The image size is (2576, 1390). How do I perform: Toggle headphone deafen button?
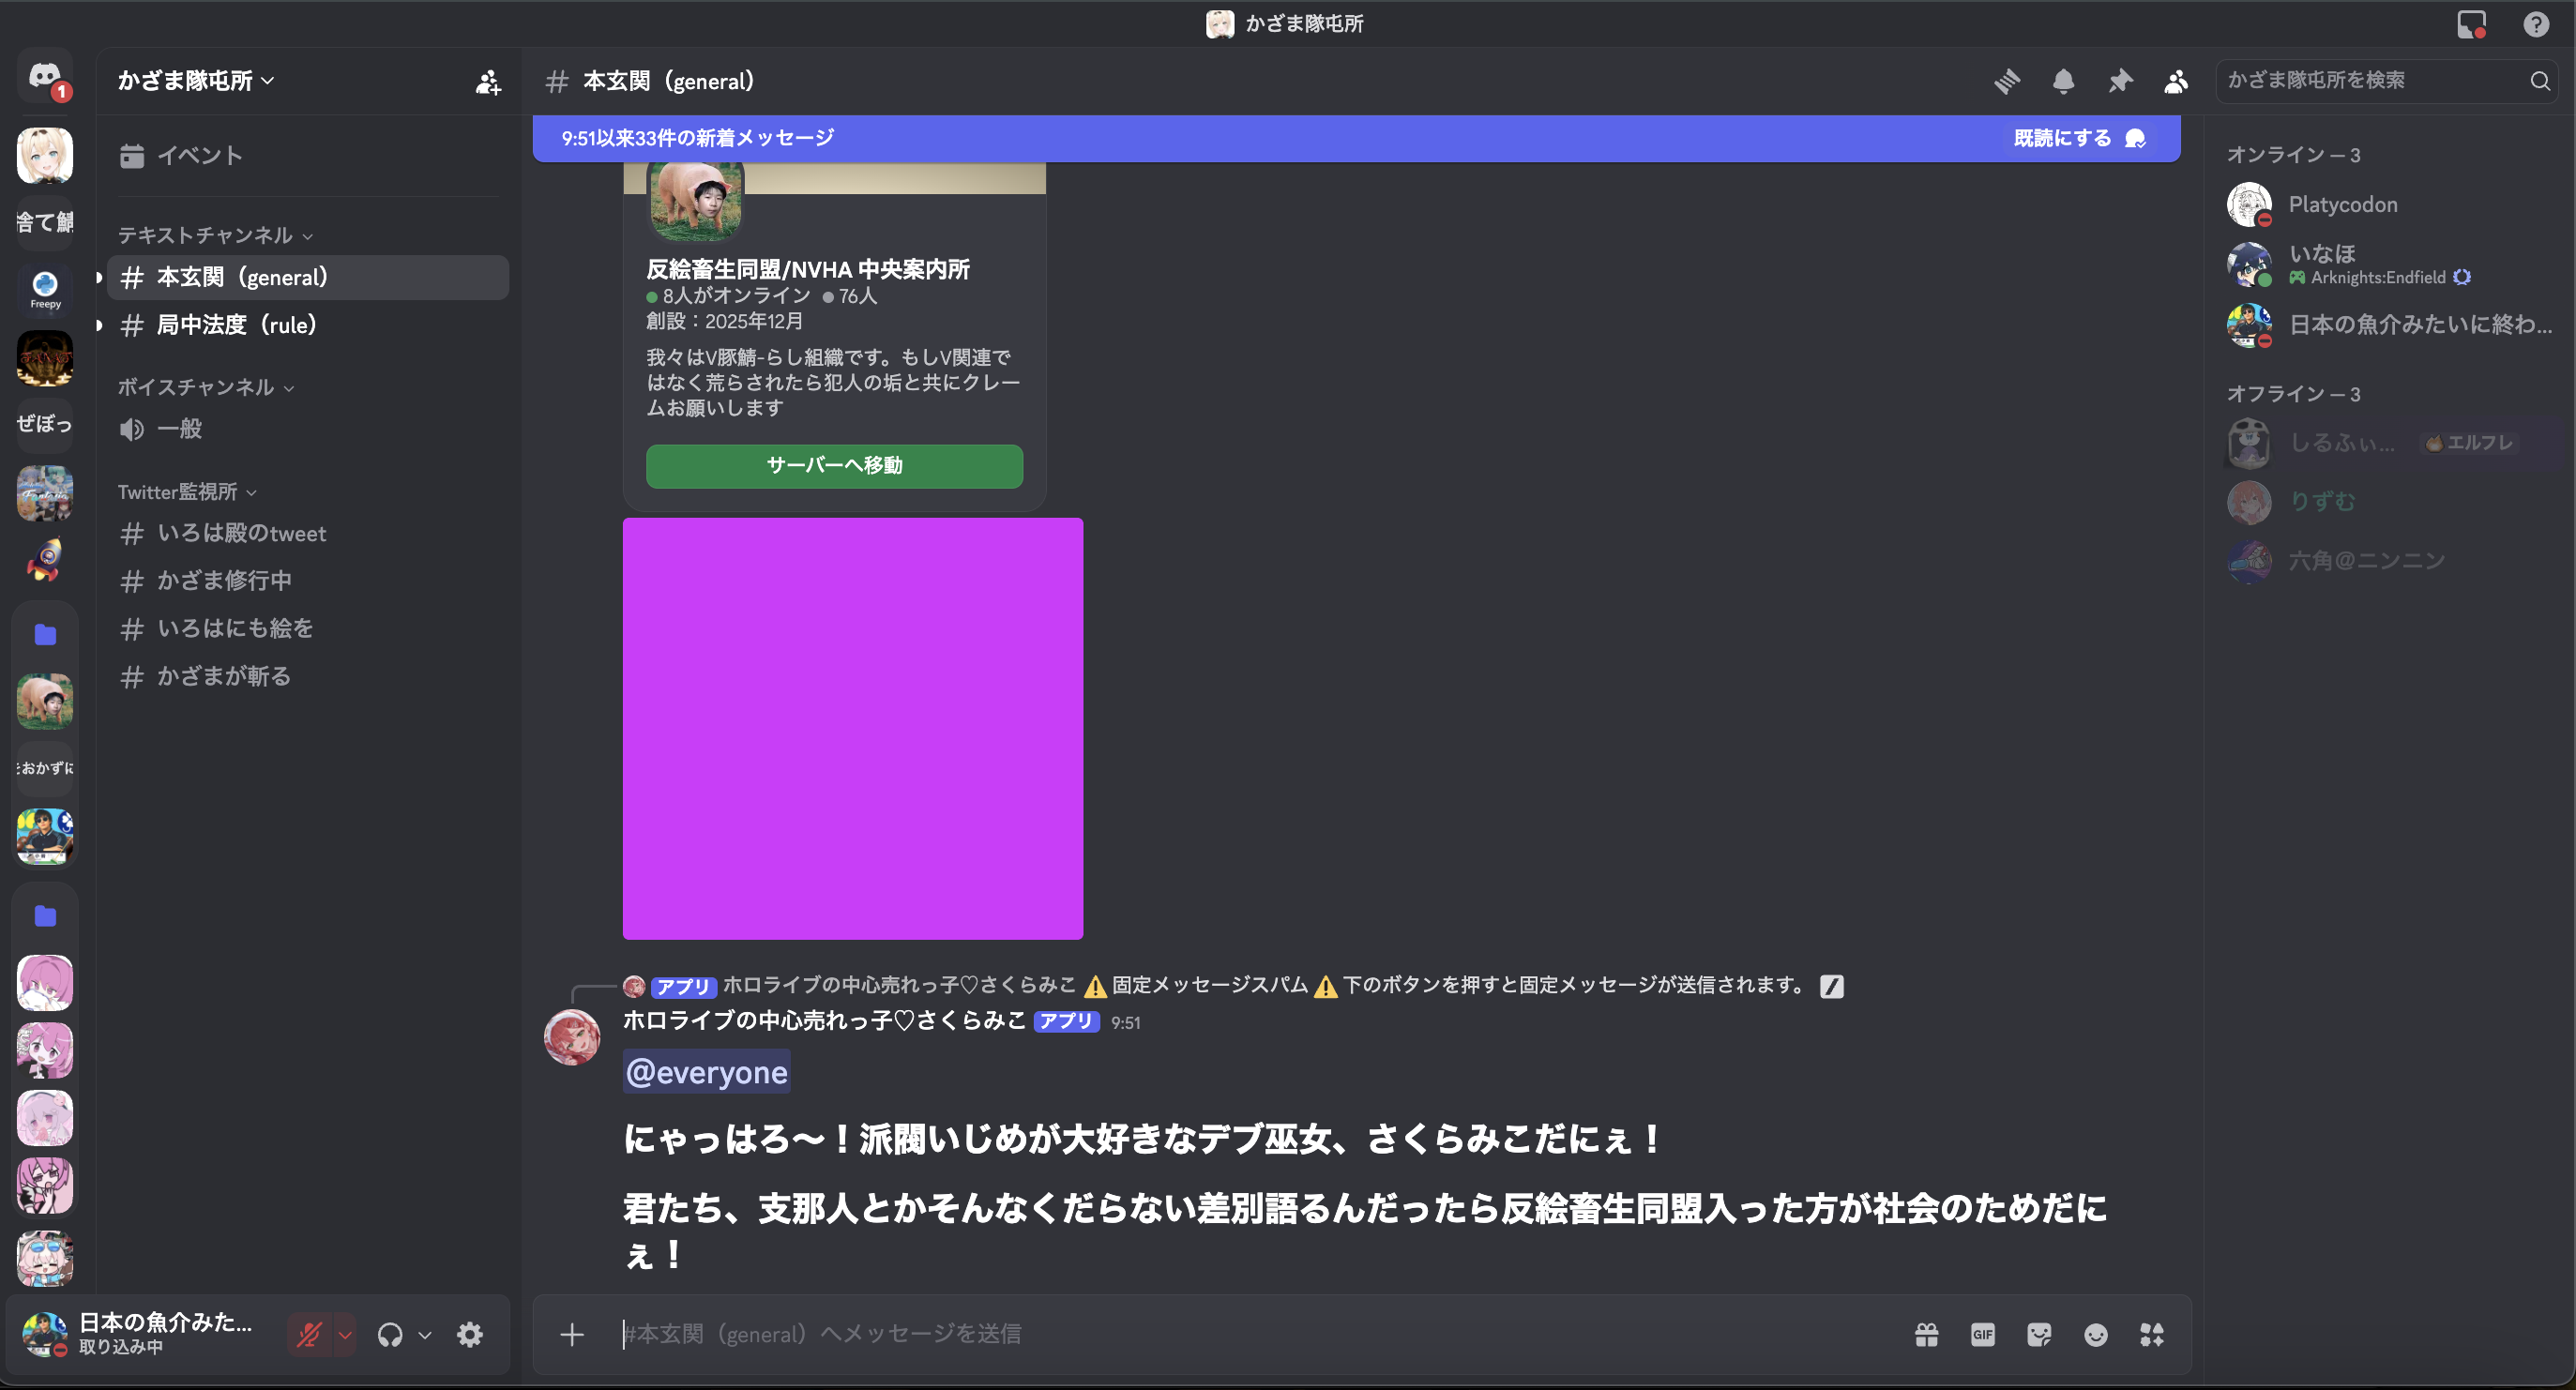point(390,1334)
